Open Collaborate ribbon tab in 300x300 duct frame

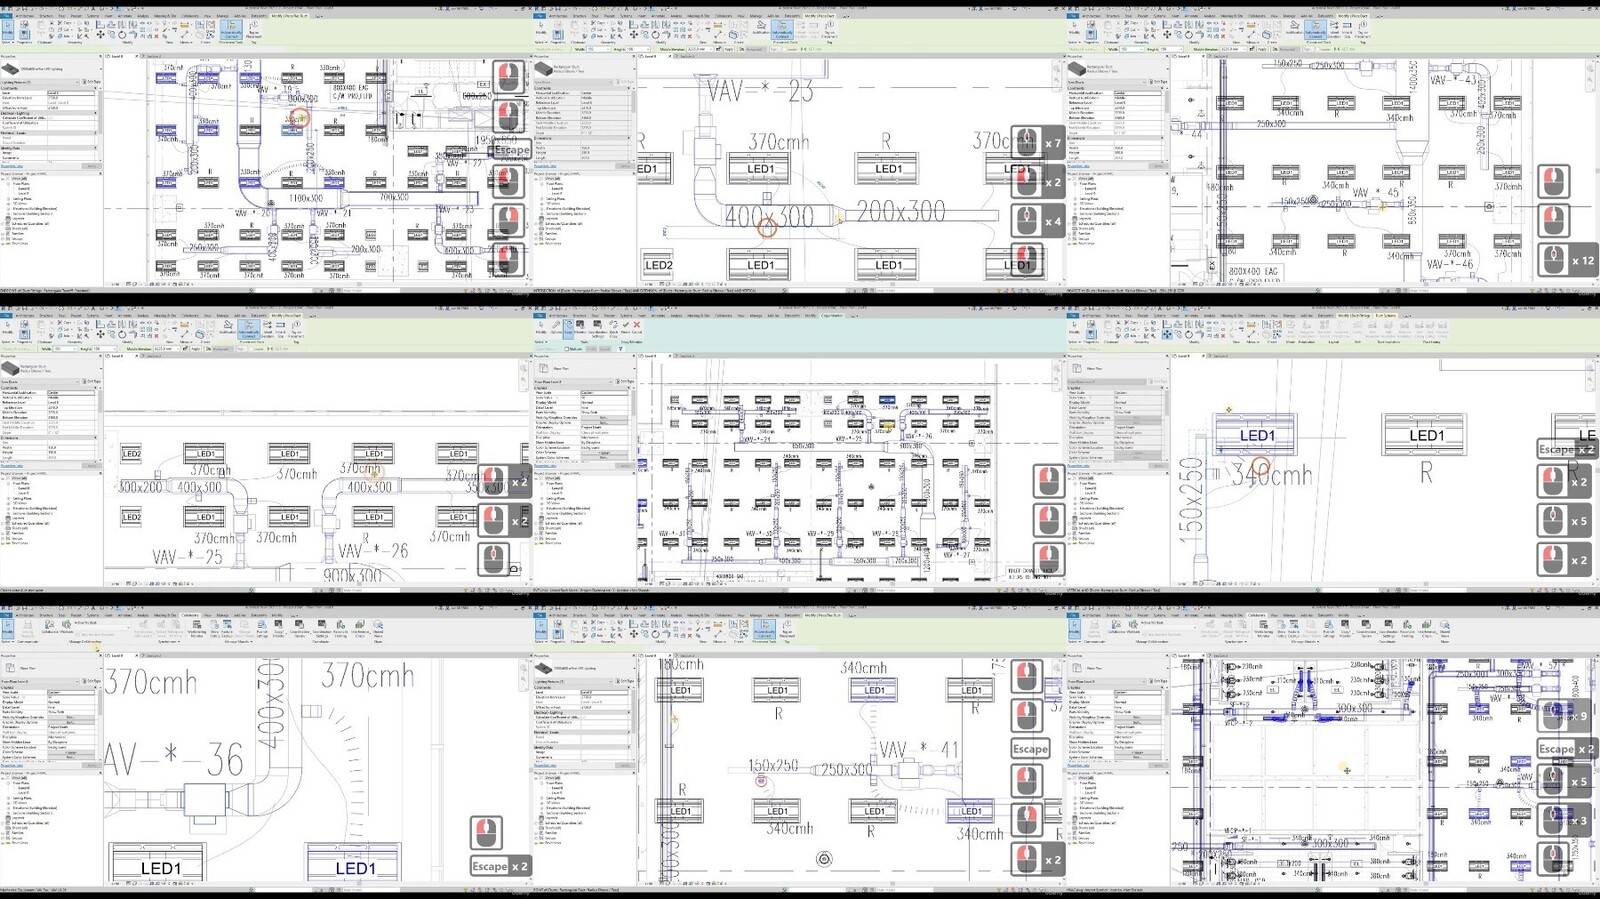[1257, 615]
